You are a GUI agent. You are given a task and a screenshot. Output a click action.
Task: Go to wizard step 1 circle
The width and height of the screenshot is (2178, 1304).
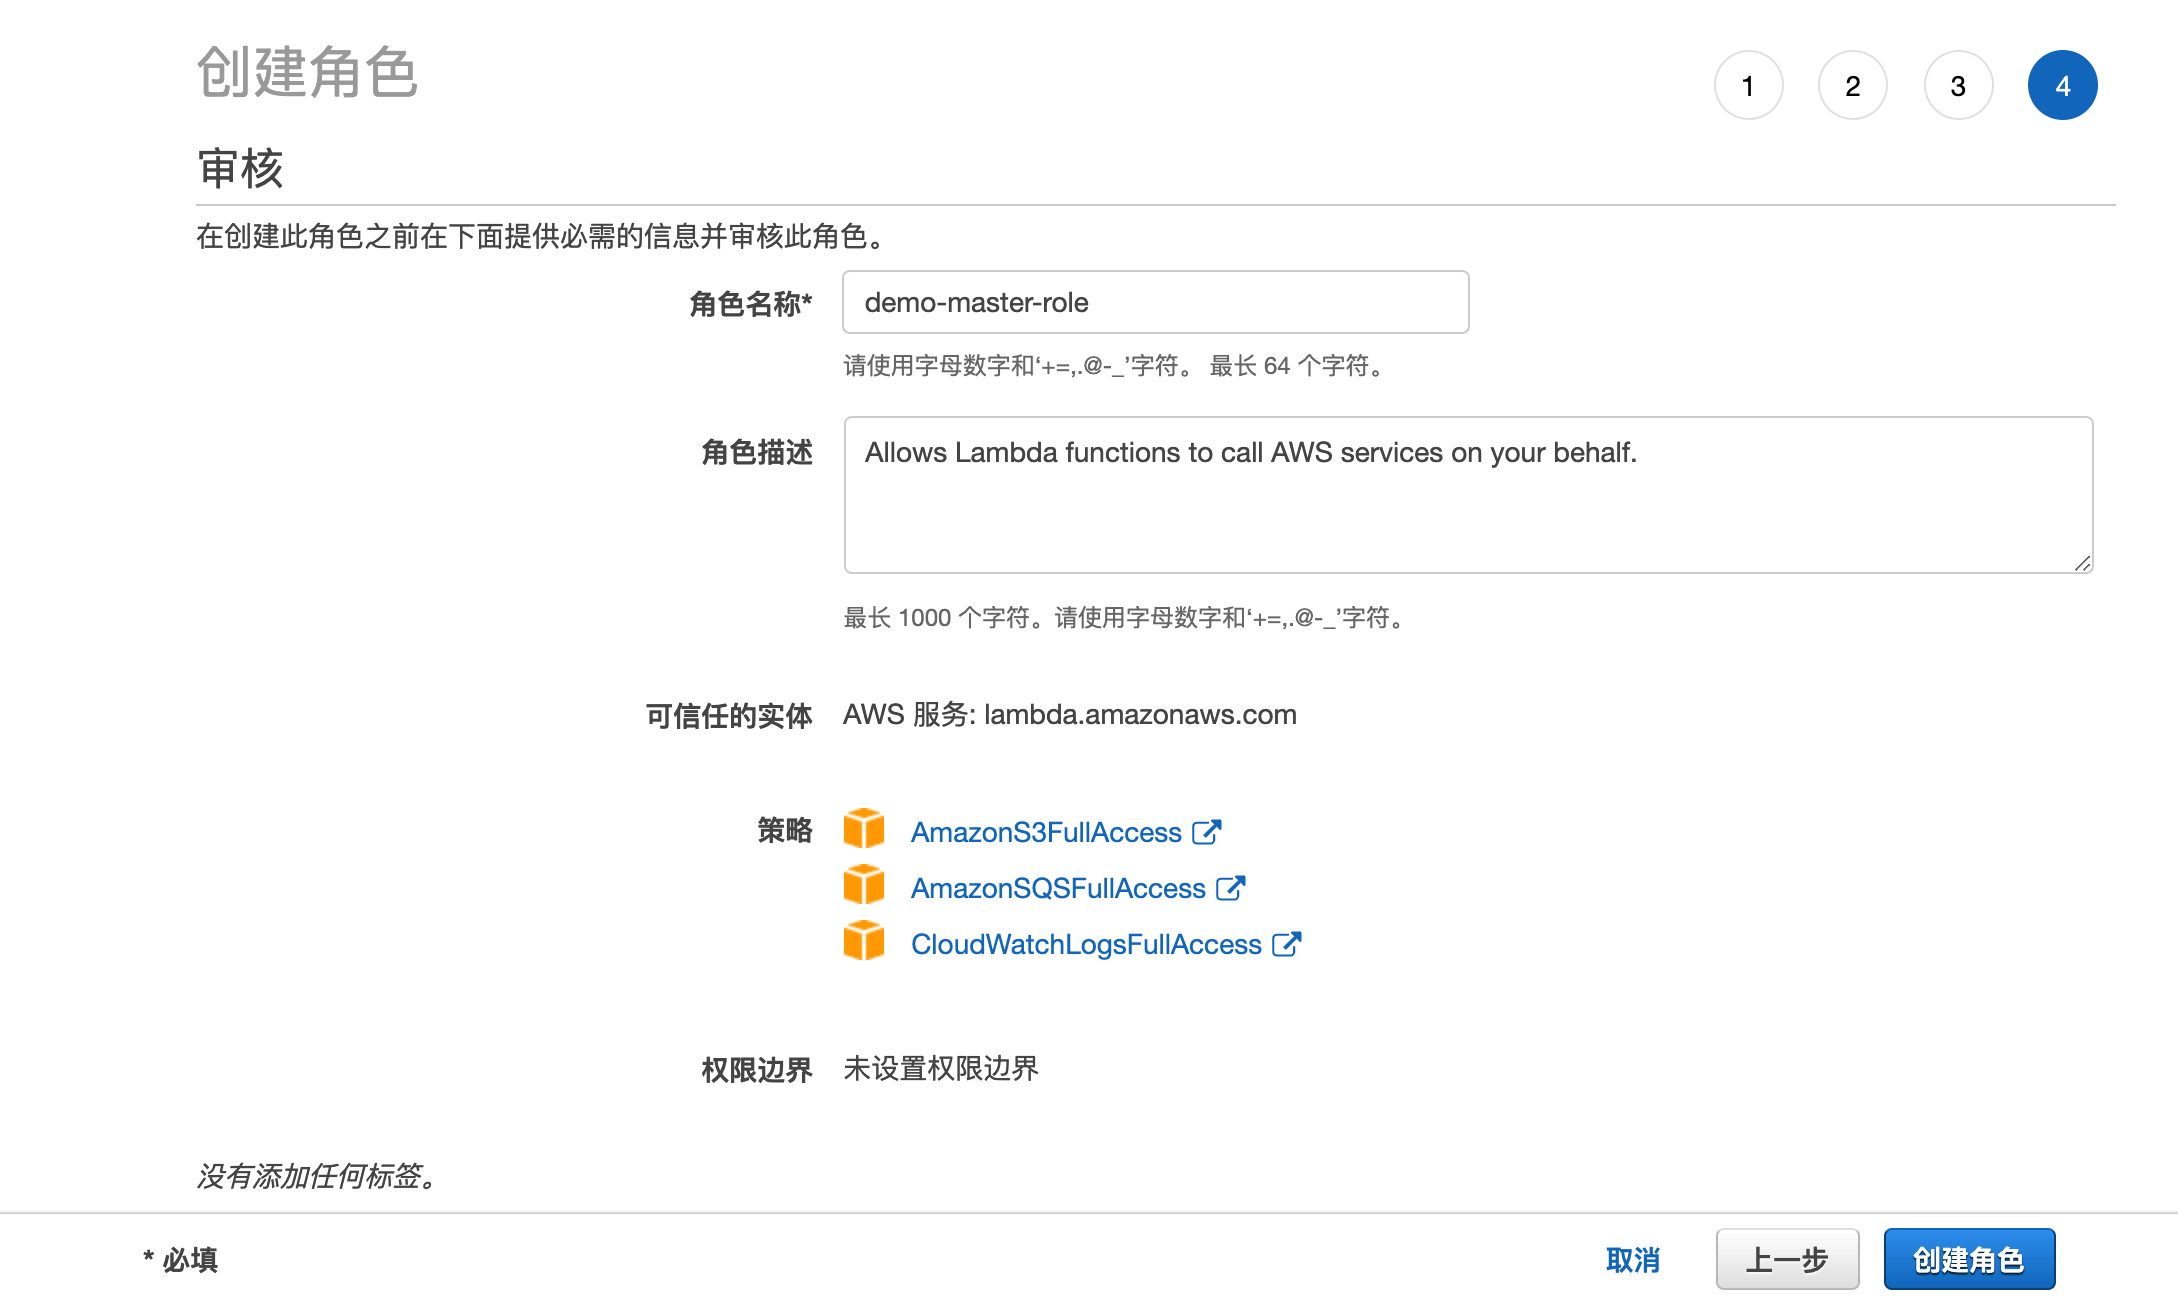(1748, 86)
